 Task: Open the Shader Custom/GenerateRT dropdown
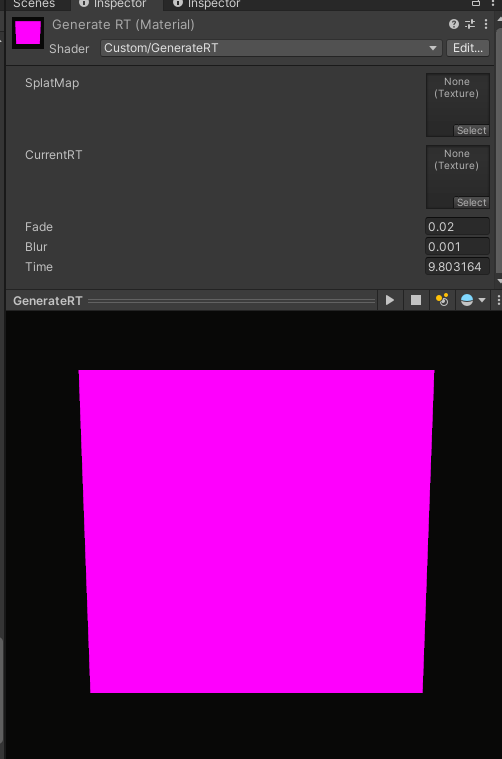[x=271, y=48]
